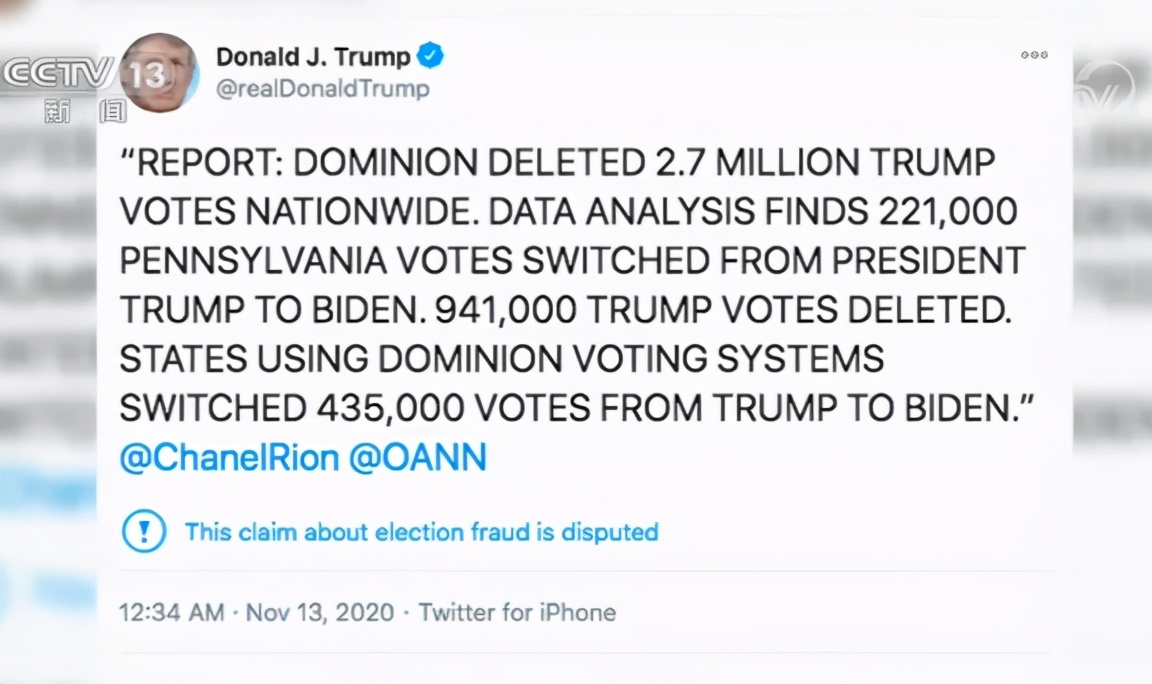Click the 12:34 AM timestamp
1152x684 pixels.
[171, 611]
